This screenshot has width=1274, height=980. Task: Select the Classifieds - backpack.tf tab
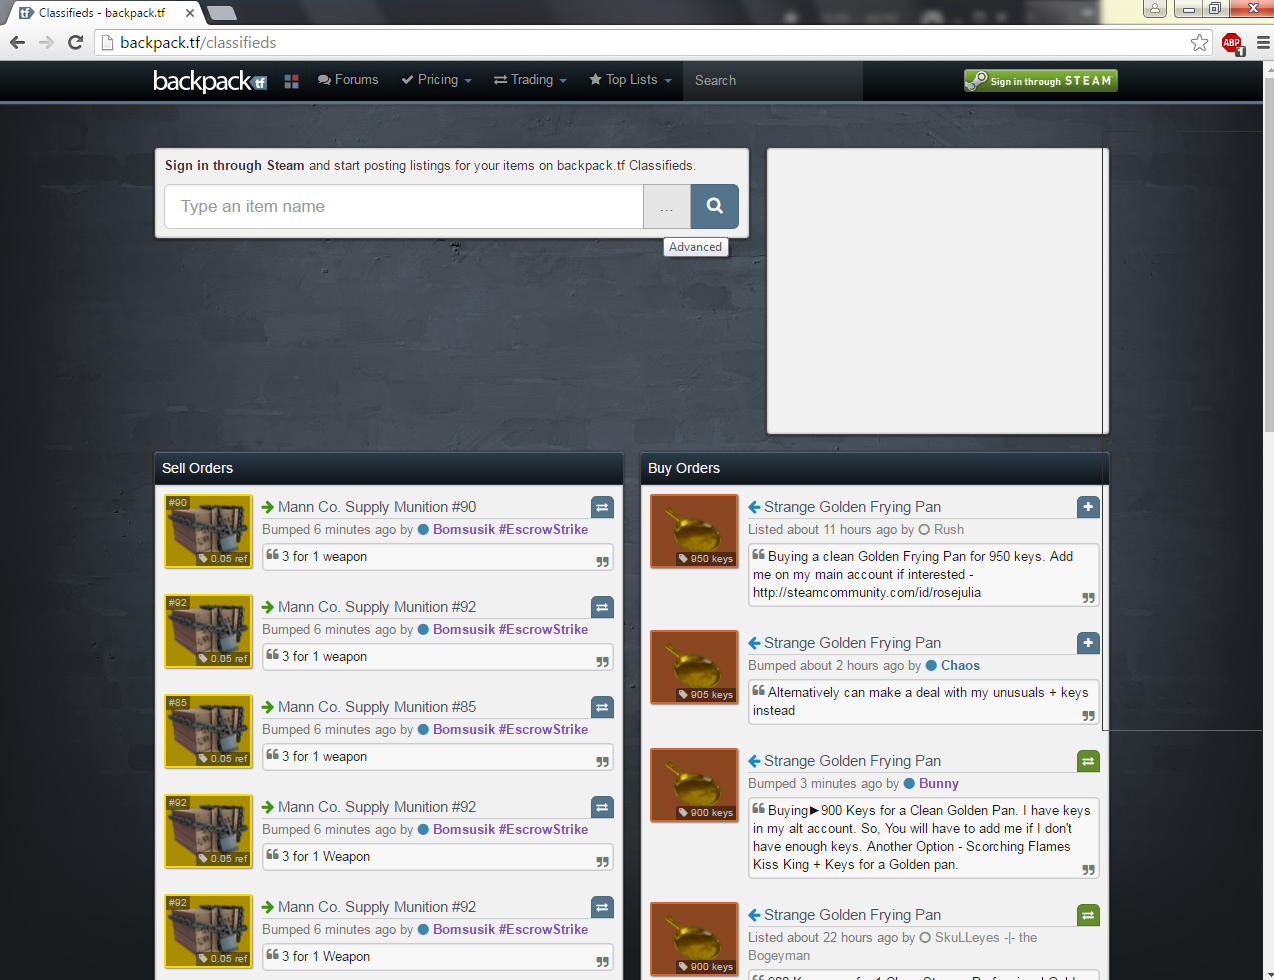(103, 13)
